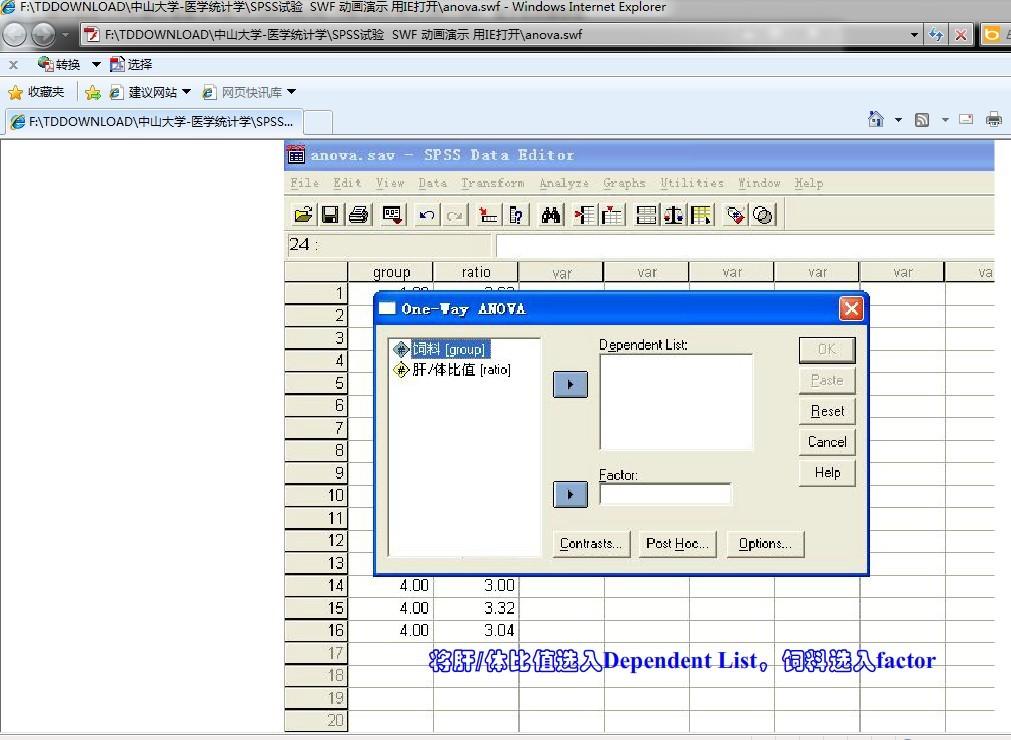This screenshot has width=1011, height=740.
Task: Click the Help button in ANOVA dialog
Action: (x=827, y=472)
